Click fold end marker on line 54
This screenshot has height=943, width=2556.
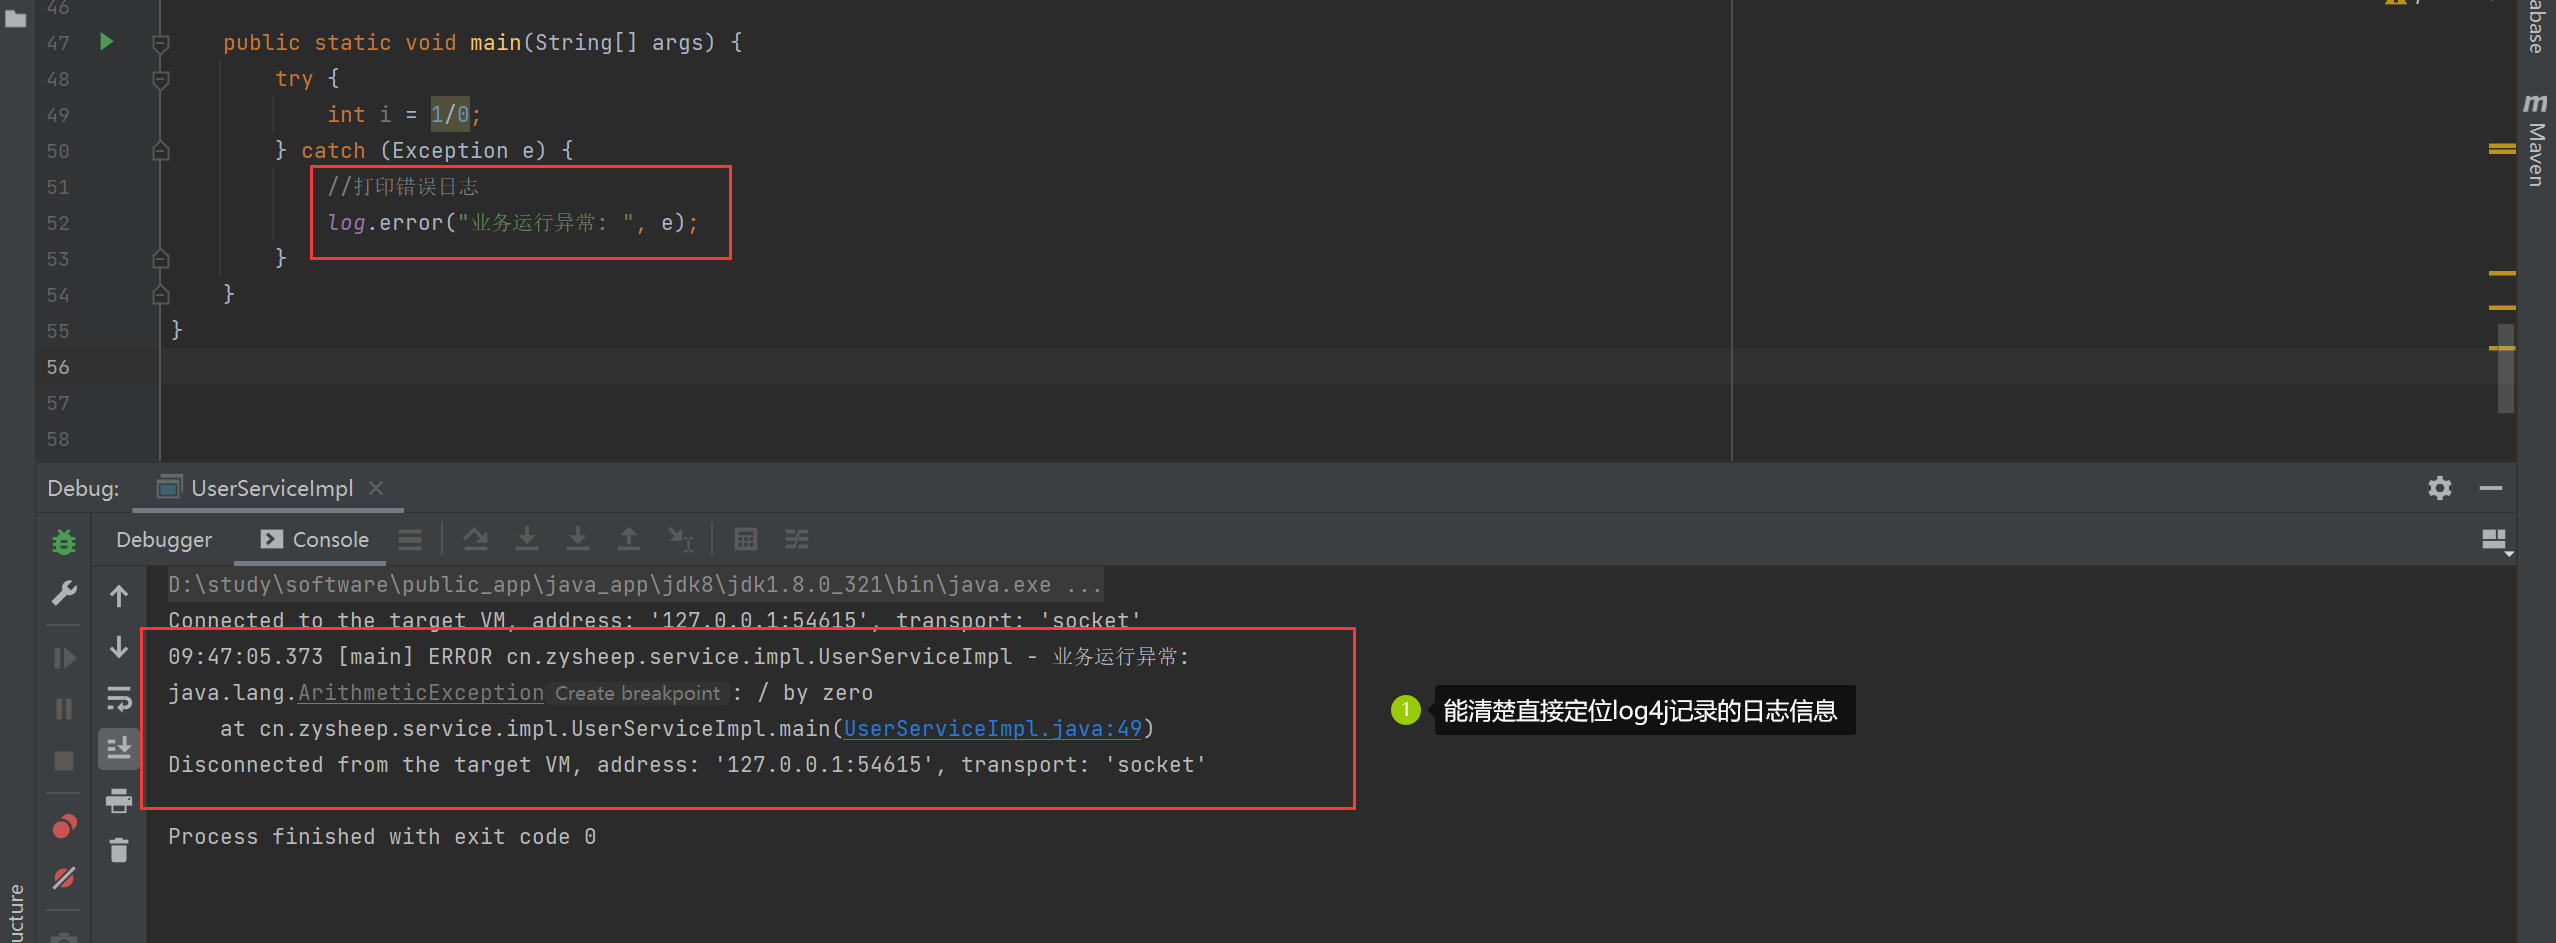(x=160, y=295)
